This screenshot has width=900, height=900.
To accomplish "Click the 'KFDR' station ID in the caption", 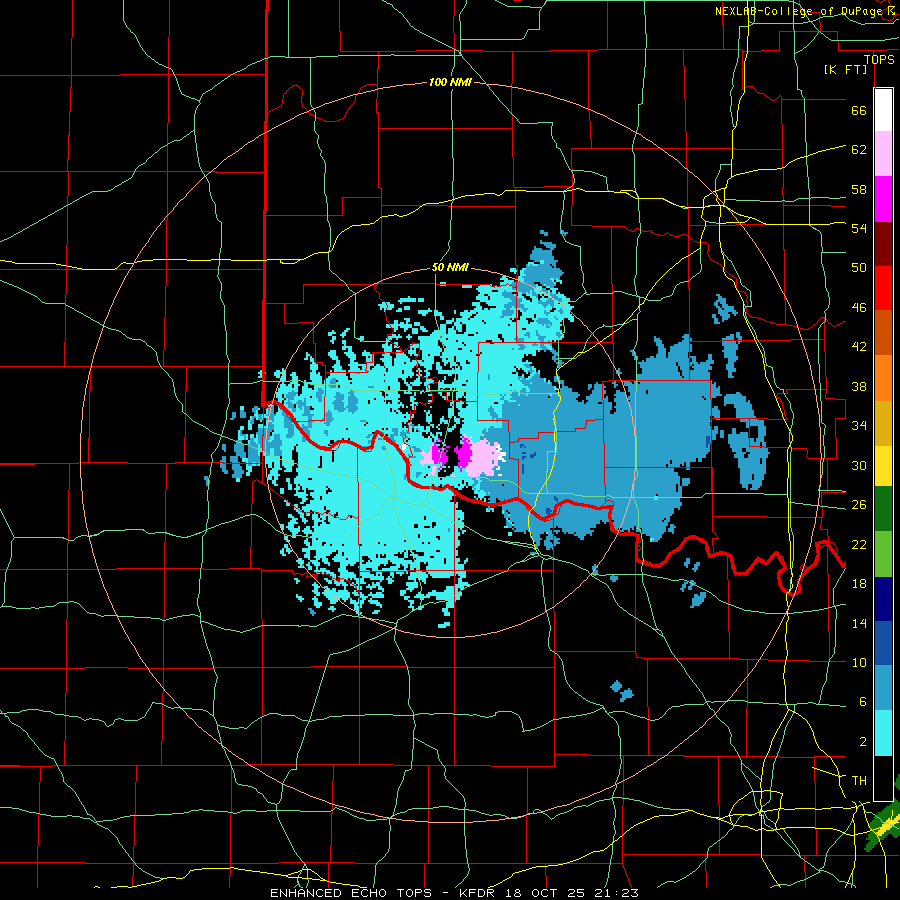I will tap(479, 893).
